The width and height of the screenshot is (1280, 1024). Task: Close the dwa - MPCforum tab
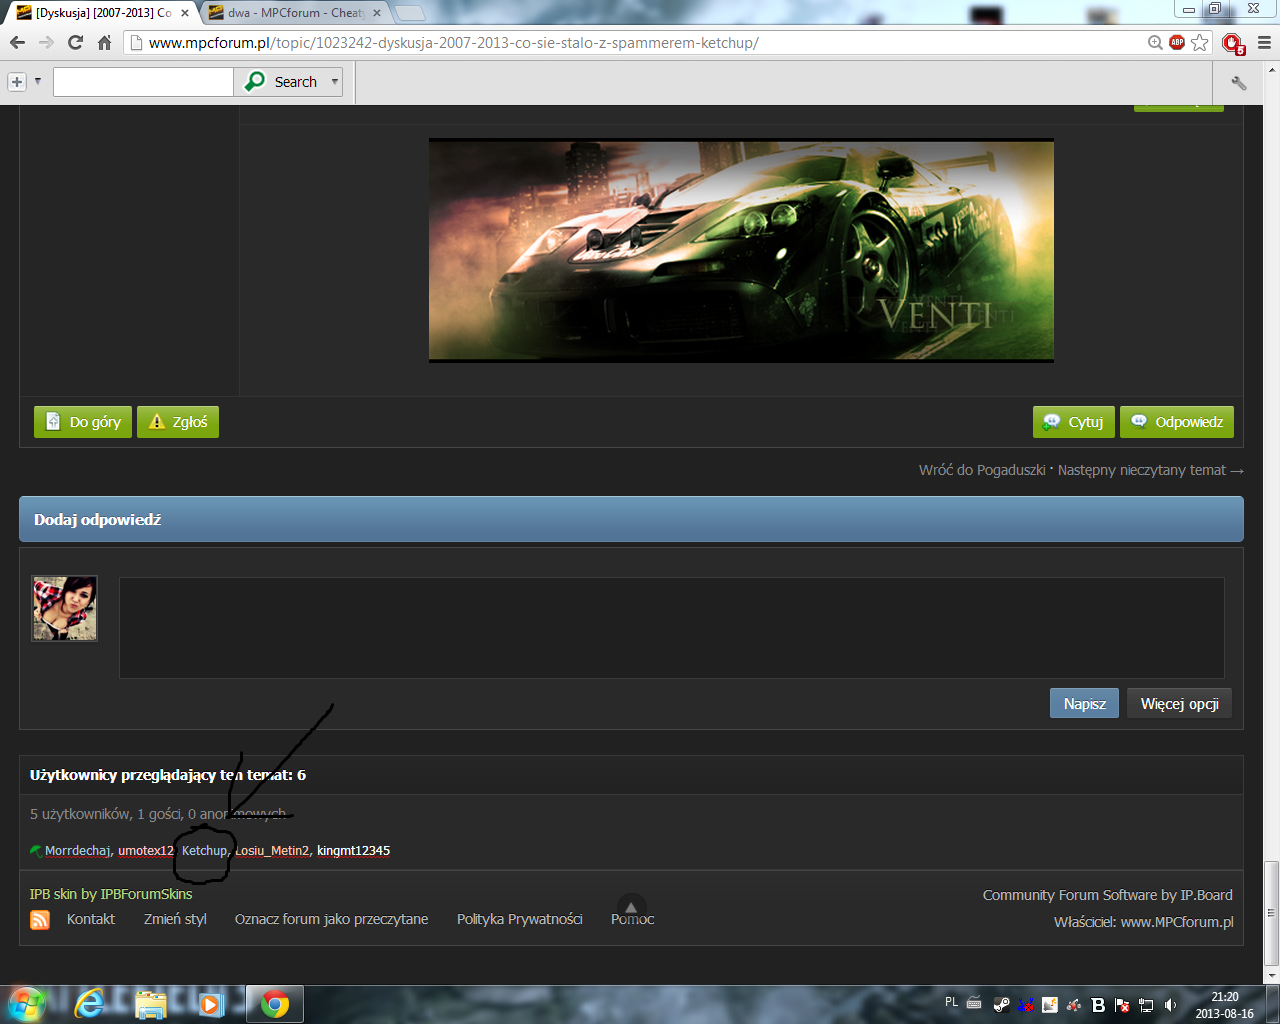(377, 13)
